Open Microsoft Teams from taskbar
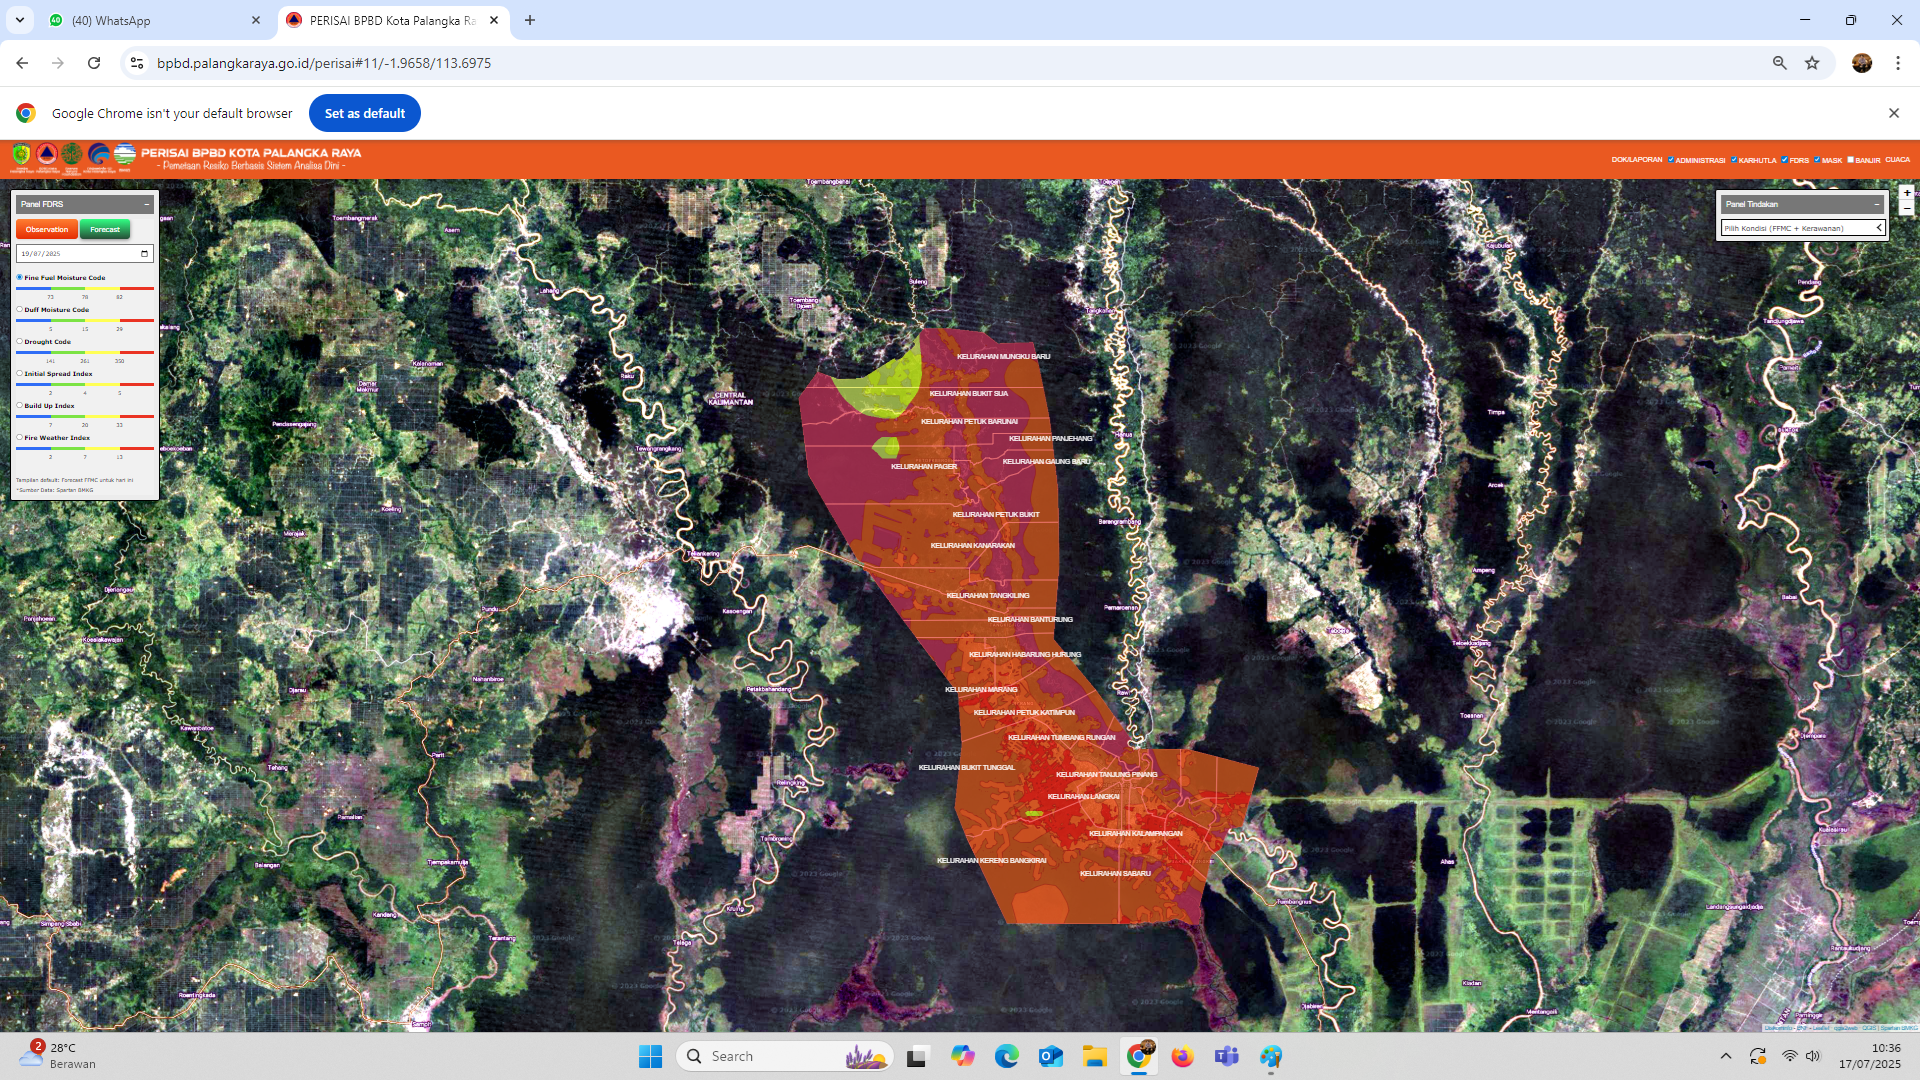Viewport: 1920px width, 1080px height. coord(1227,1056)
